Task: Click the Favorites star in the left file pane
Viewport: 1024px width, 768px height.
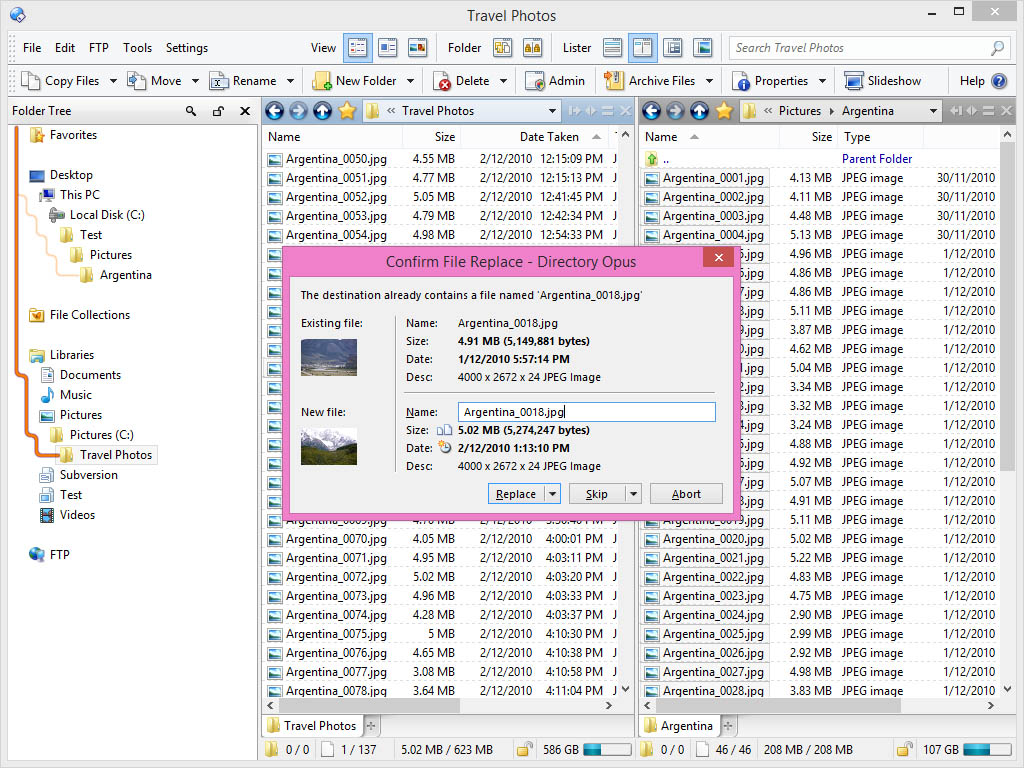Action: click(x=346, y=111)
